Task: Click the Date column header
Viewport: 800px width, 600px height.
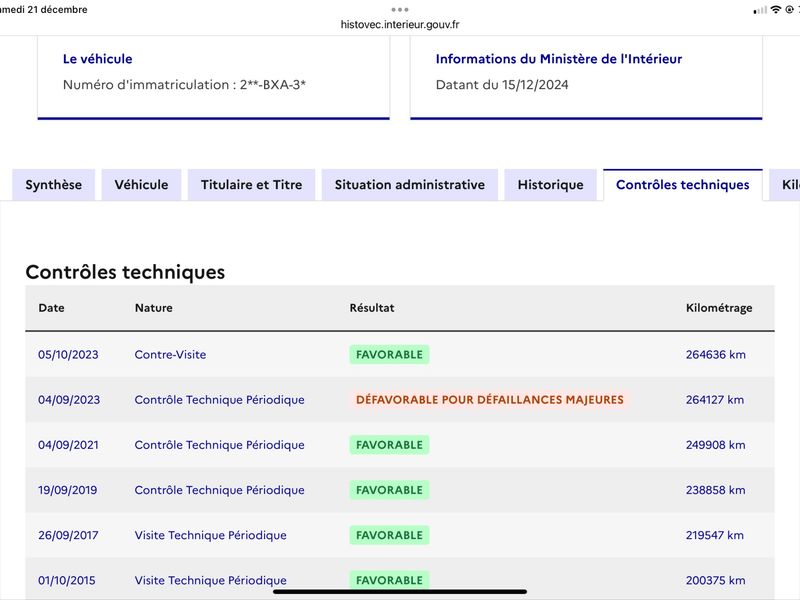Action: 52,308
